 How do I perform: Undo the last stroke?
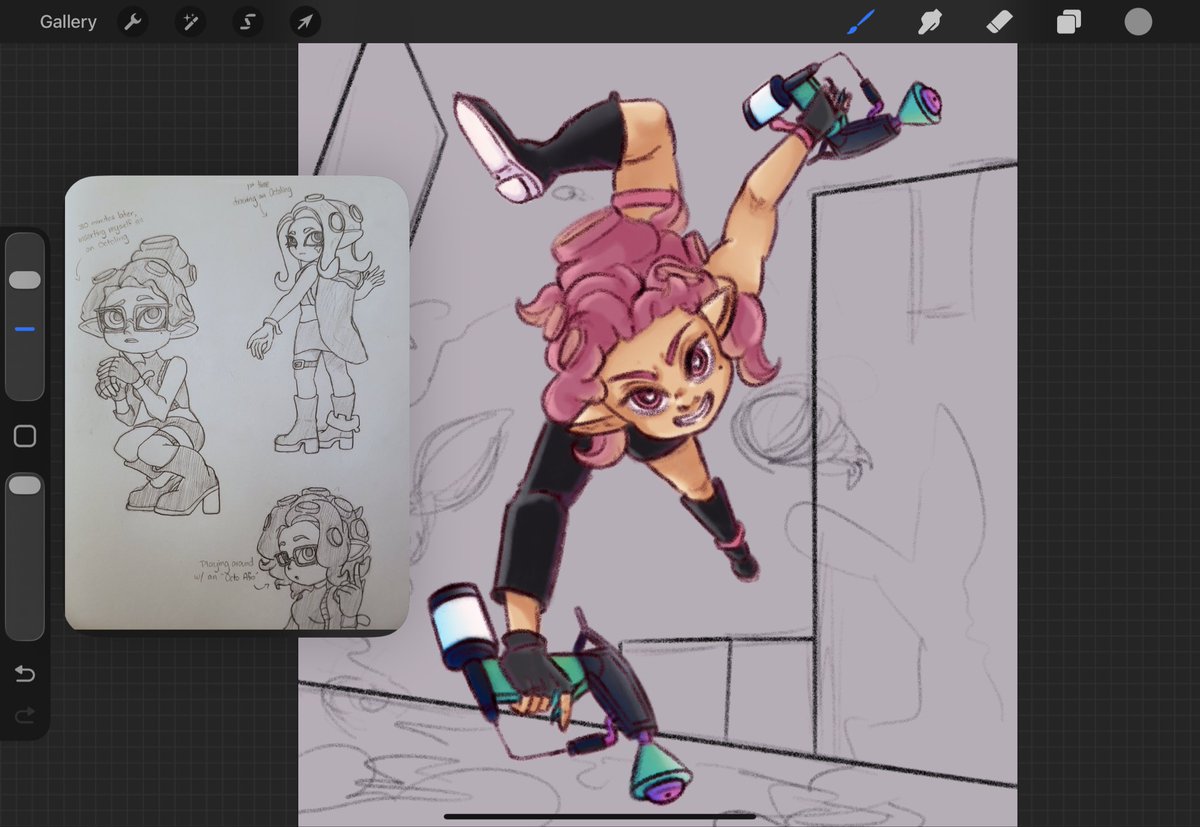pyautogui.click(x=25, y=674)
